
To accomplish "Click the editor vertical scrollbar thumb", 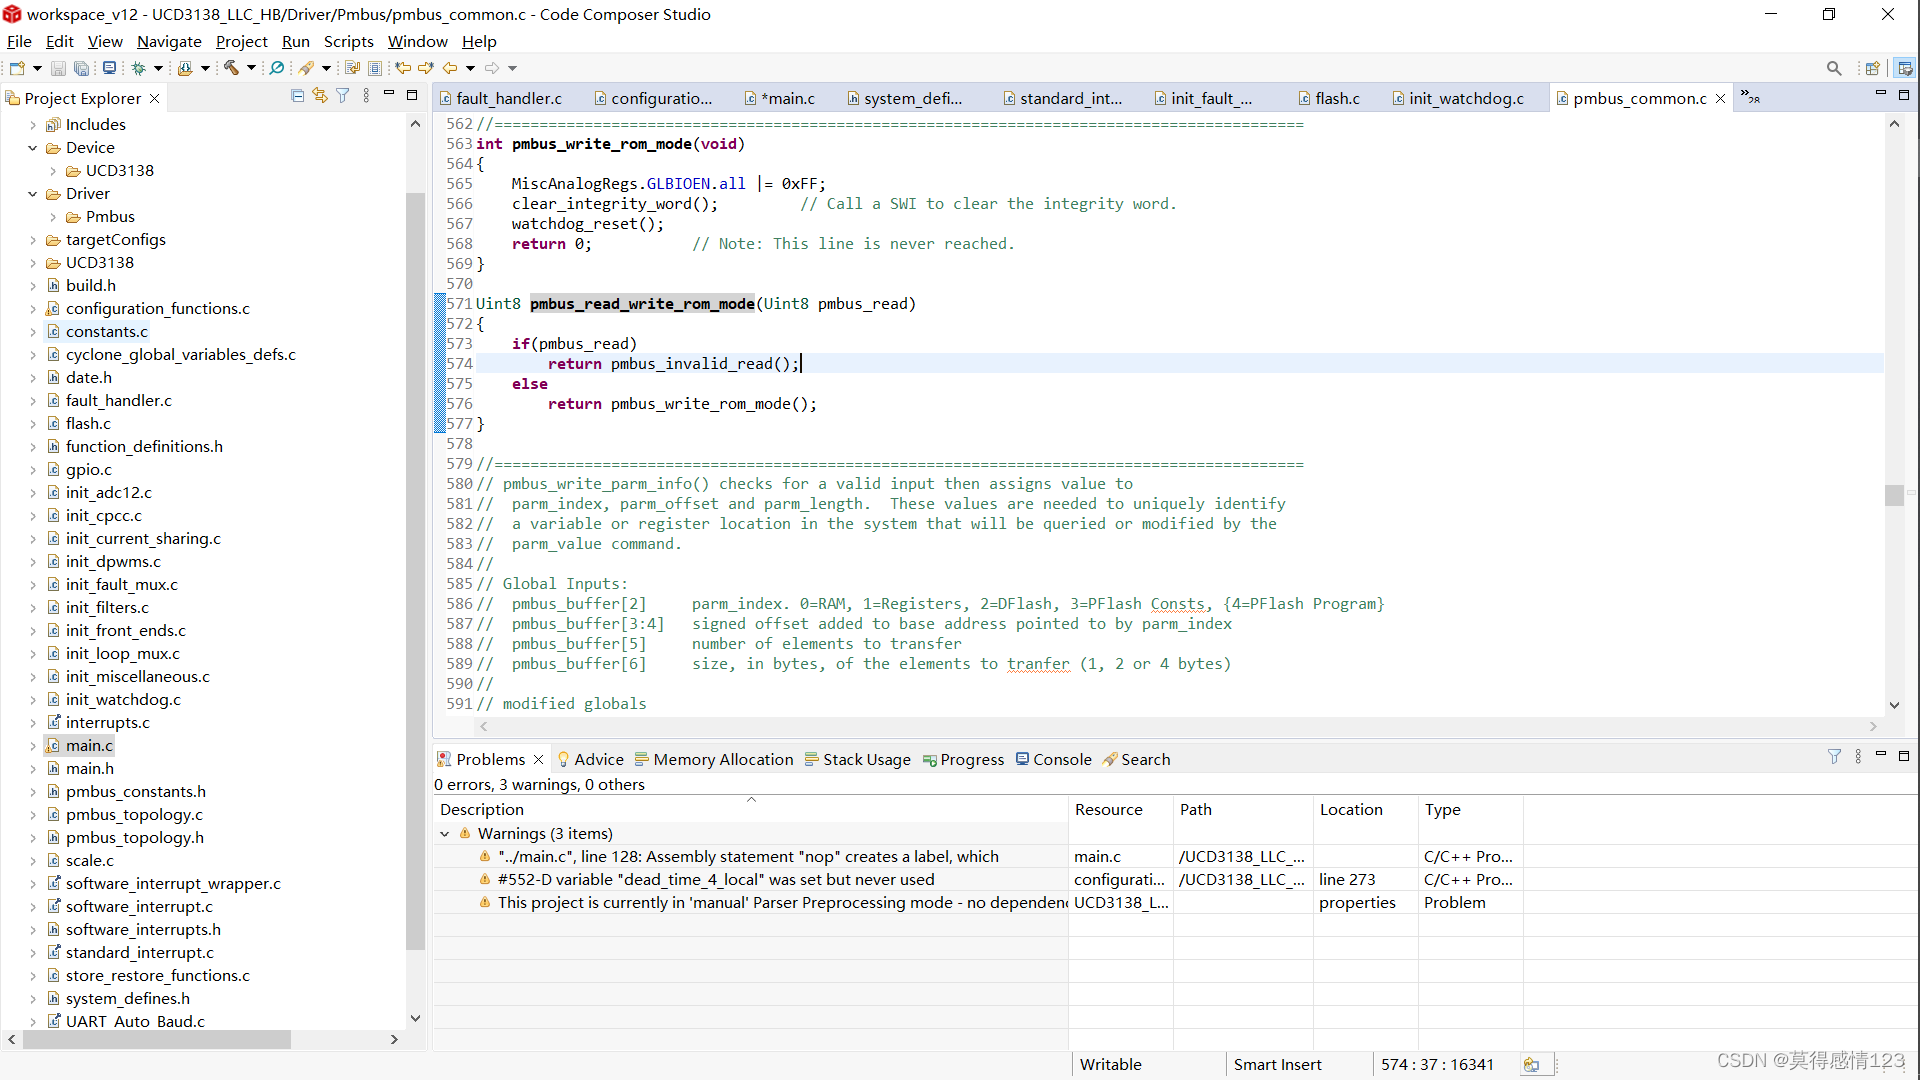I will click(1894, 495).
